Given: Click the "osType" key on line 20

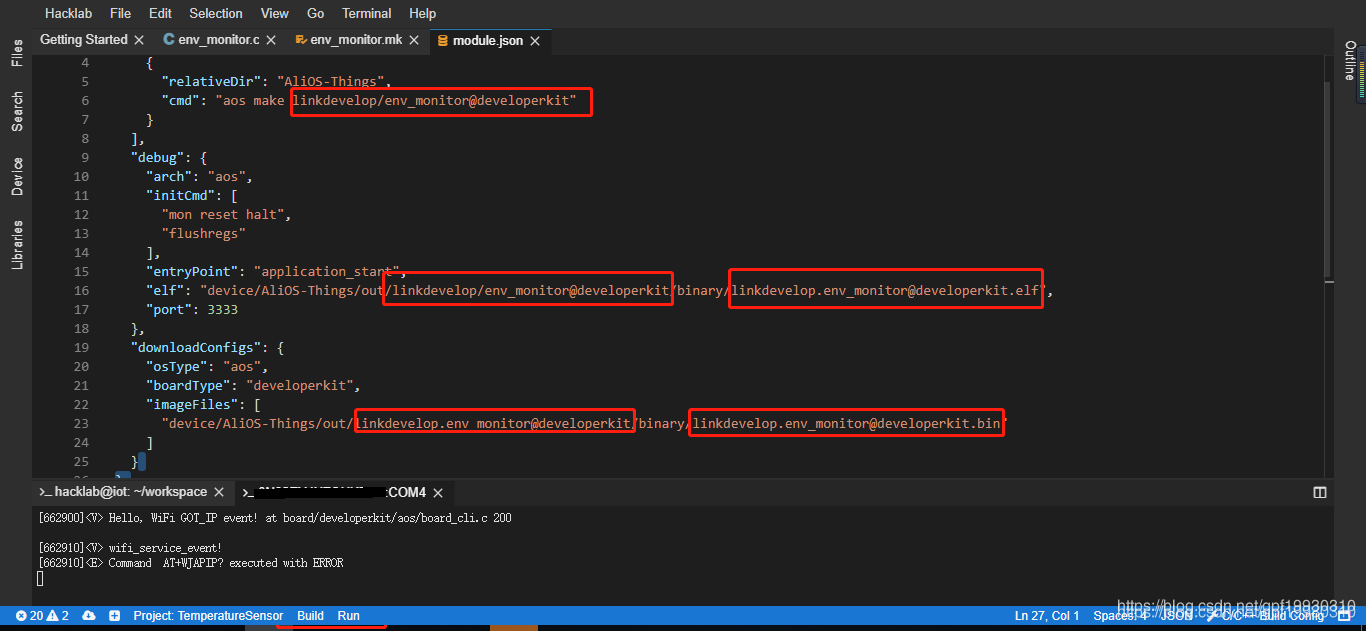Looking at the screenshot, I should coord(176,366).
